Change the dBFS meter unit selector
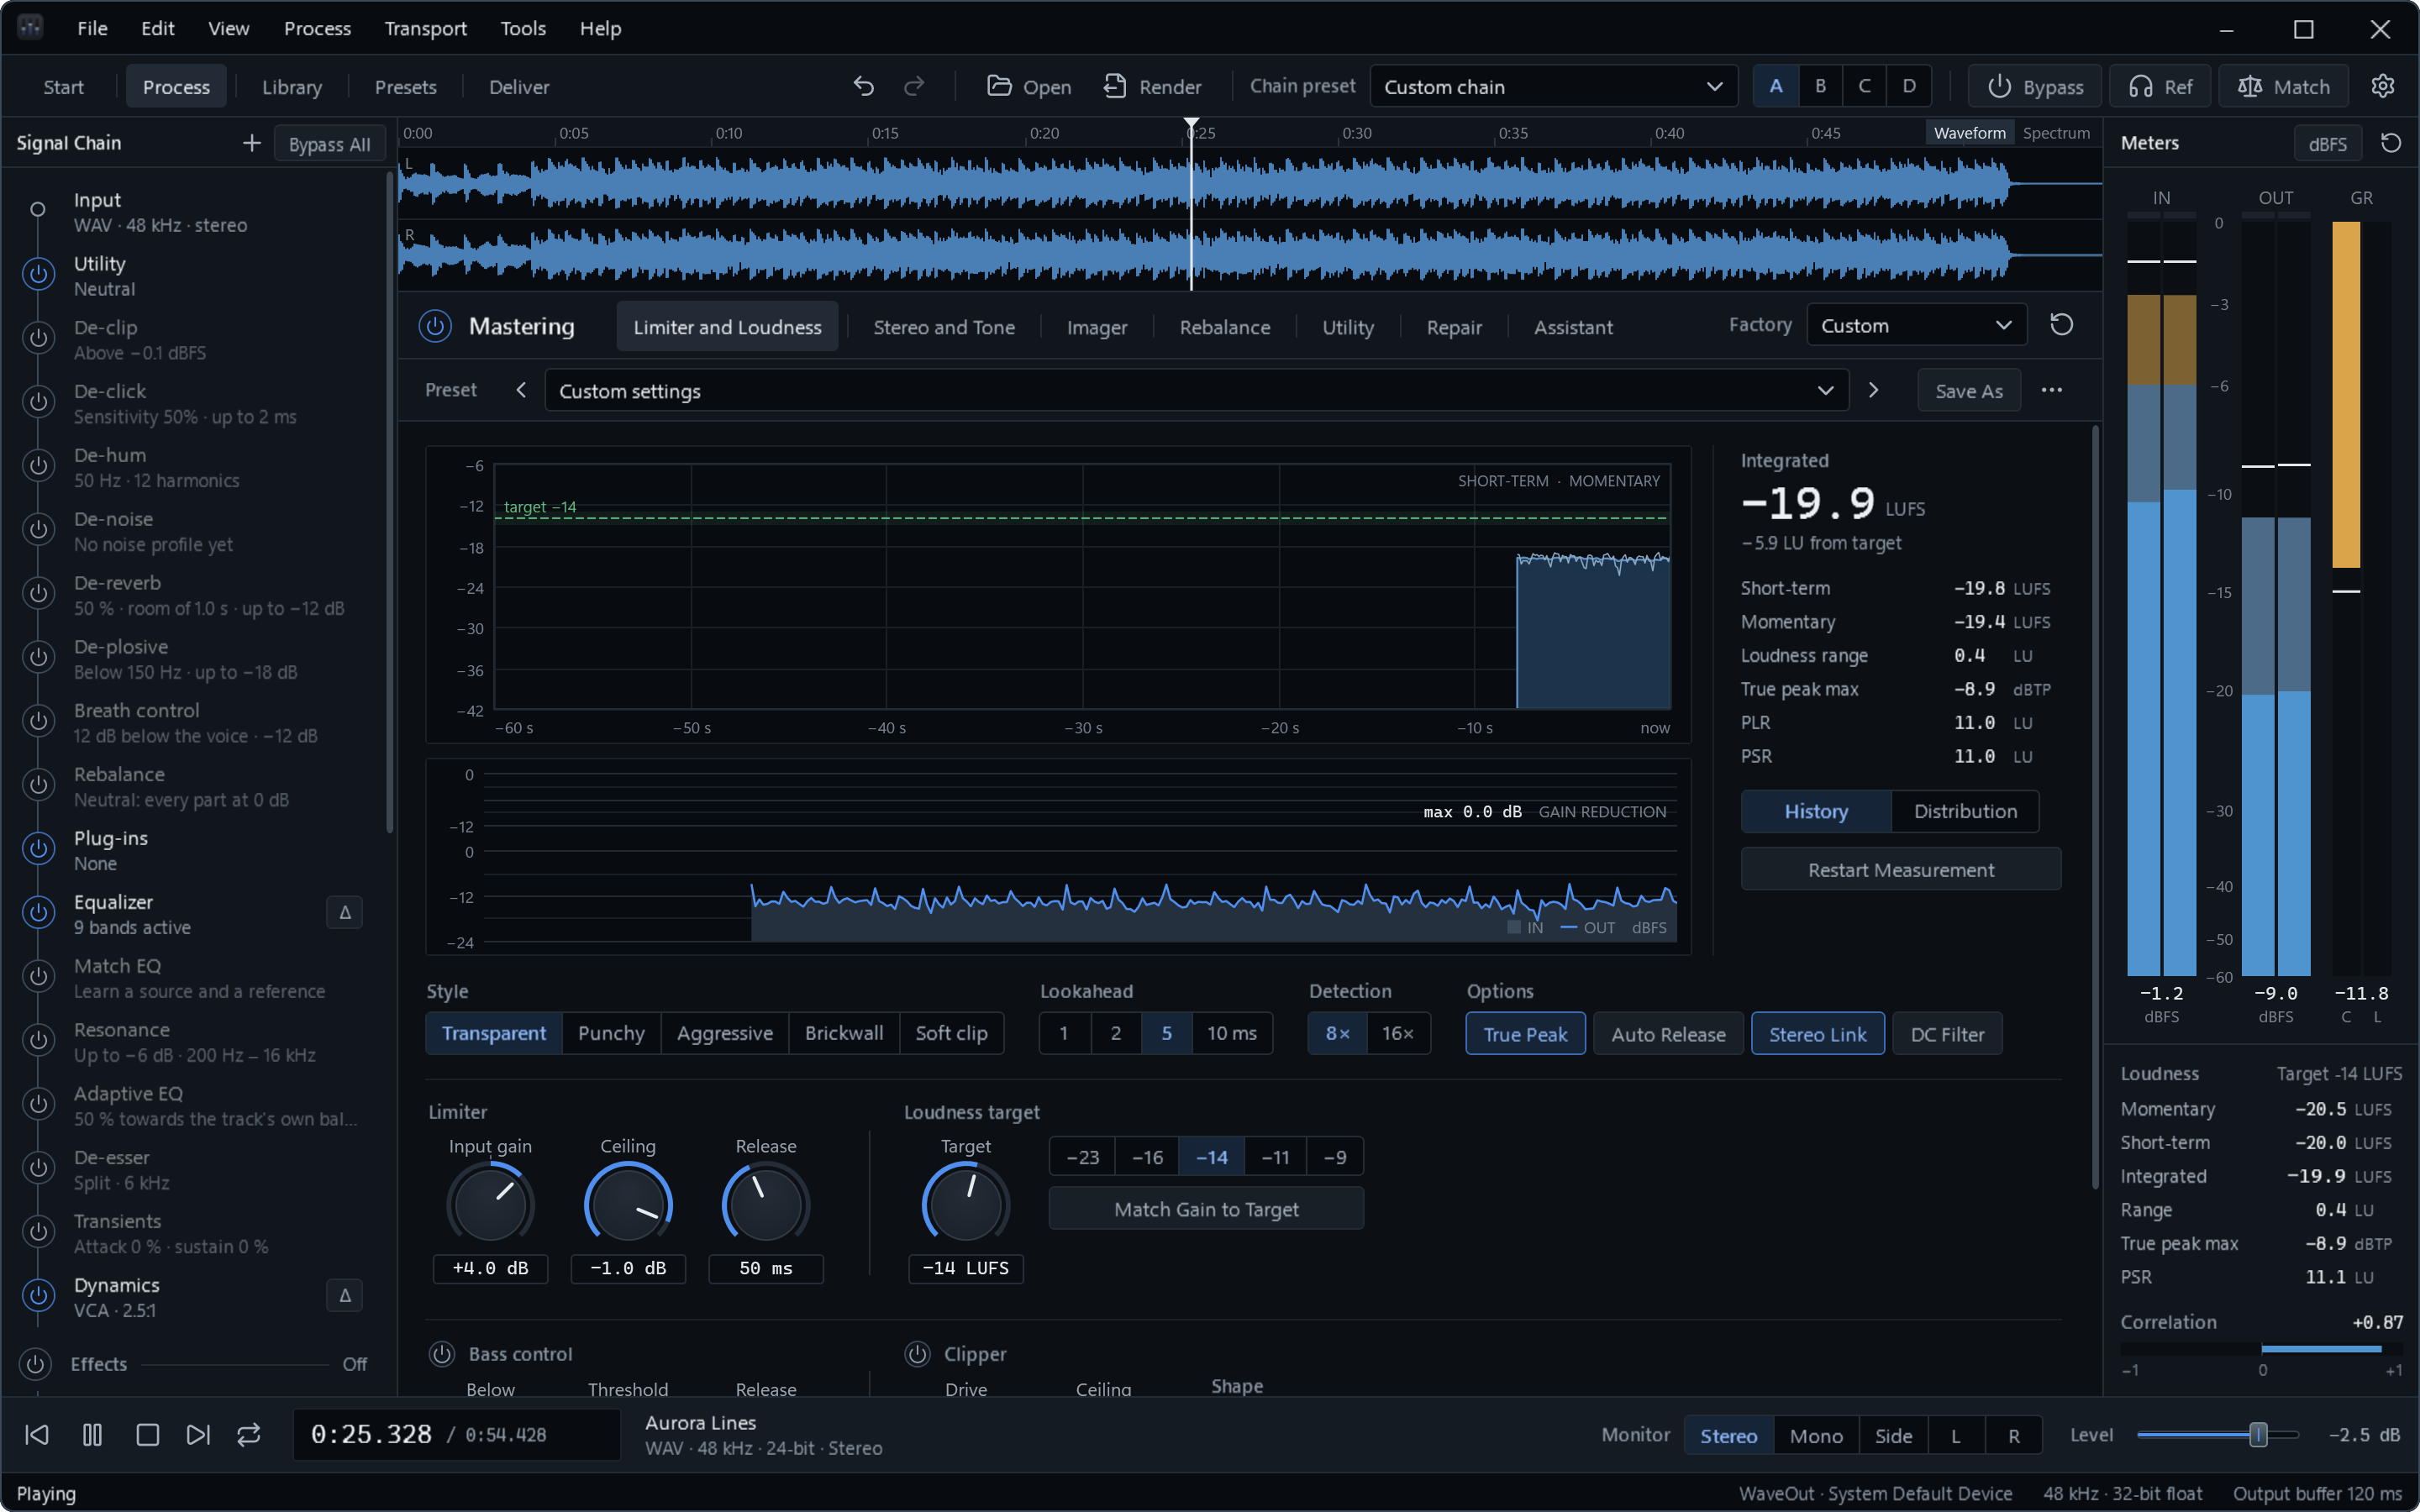Viewport: 2420px width, 1512px height. [x=2327, y=144]
